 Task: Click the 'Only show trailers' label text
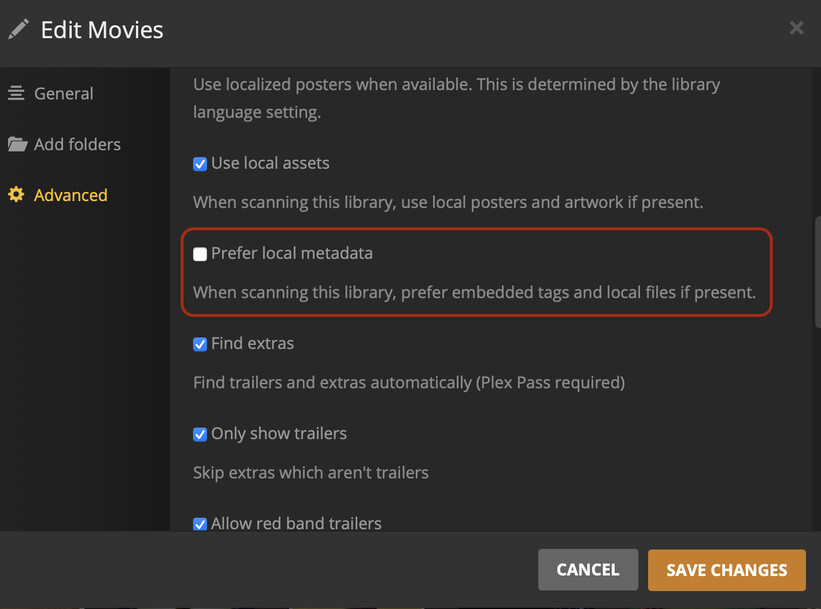pyautogui.click(x=278, y=433)
